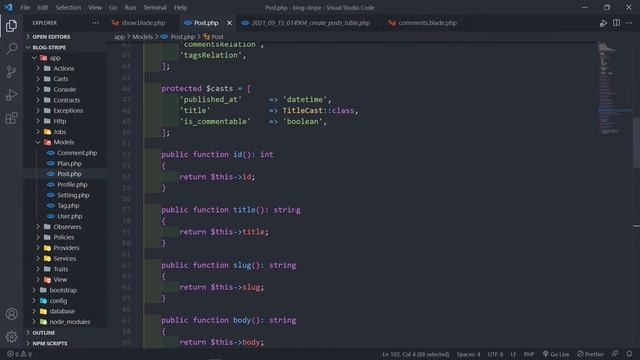Open Run and Debug view

(x=11, y=95)
